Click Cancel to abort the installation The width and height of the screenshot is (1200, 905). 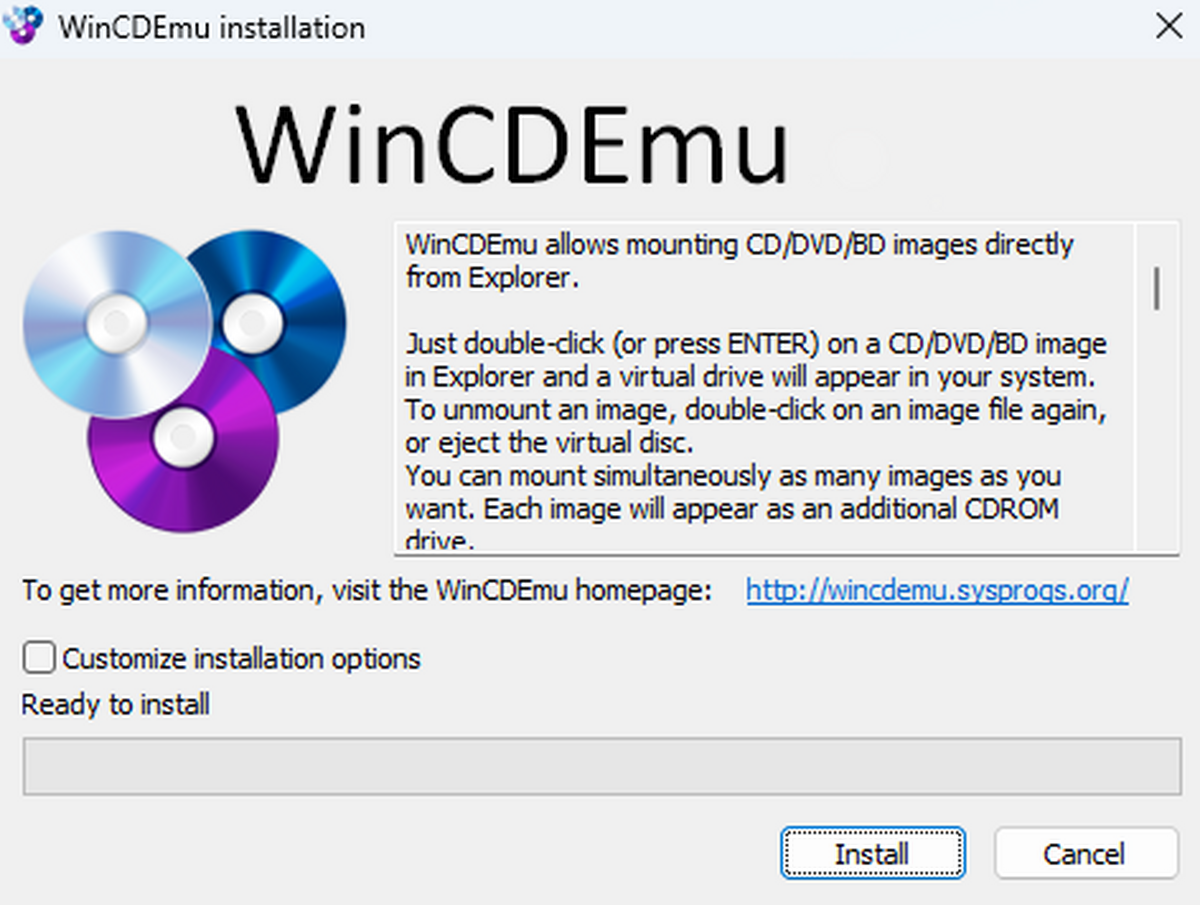coord(1085,854)
